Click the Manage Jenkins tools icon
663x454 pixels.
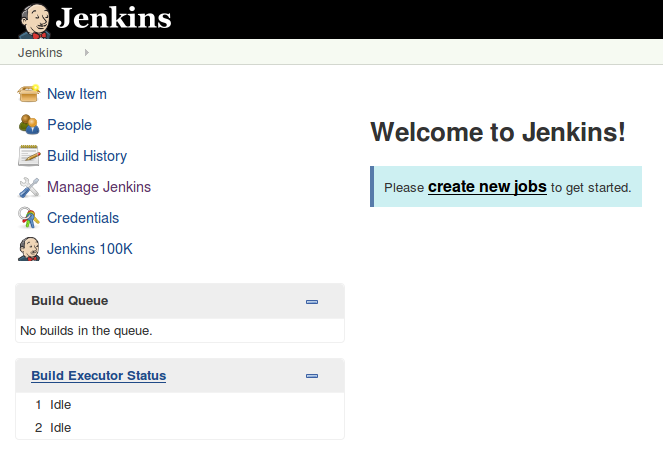(29, 187)
